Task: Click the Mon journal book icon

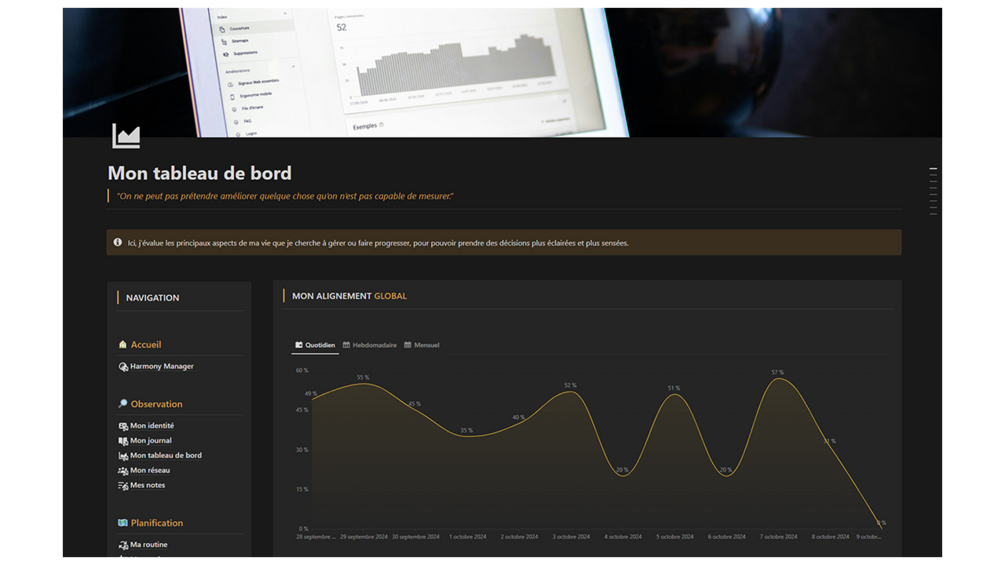Action: pos(123,441)
